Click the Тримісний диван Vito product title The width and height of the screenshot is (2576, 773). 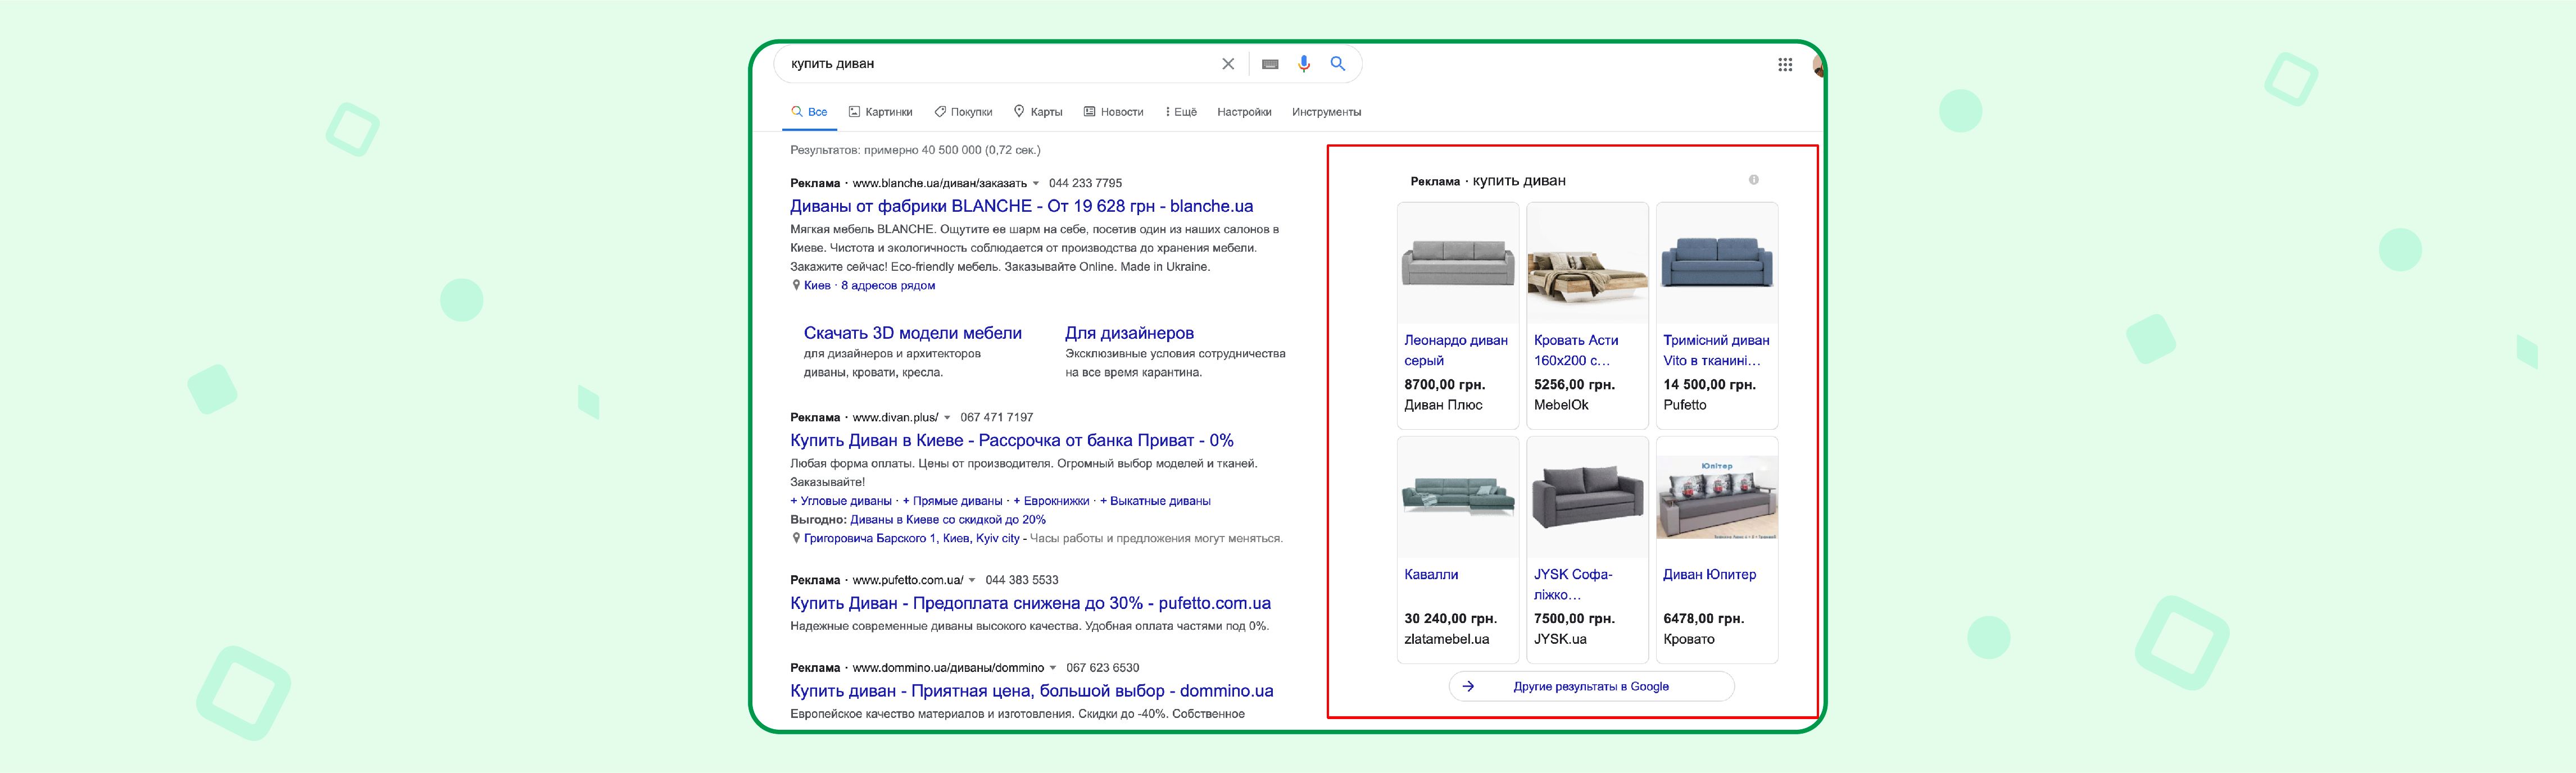click(x=1716, y=350)
